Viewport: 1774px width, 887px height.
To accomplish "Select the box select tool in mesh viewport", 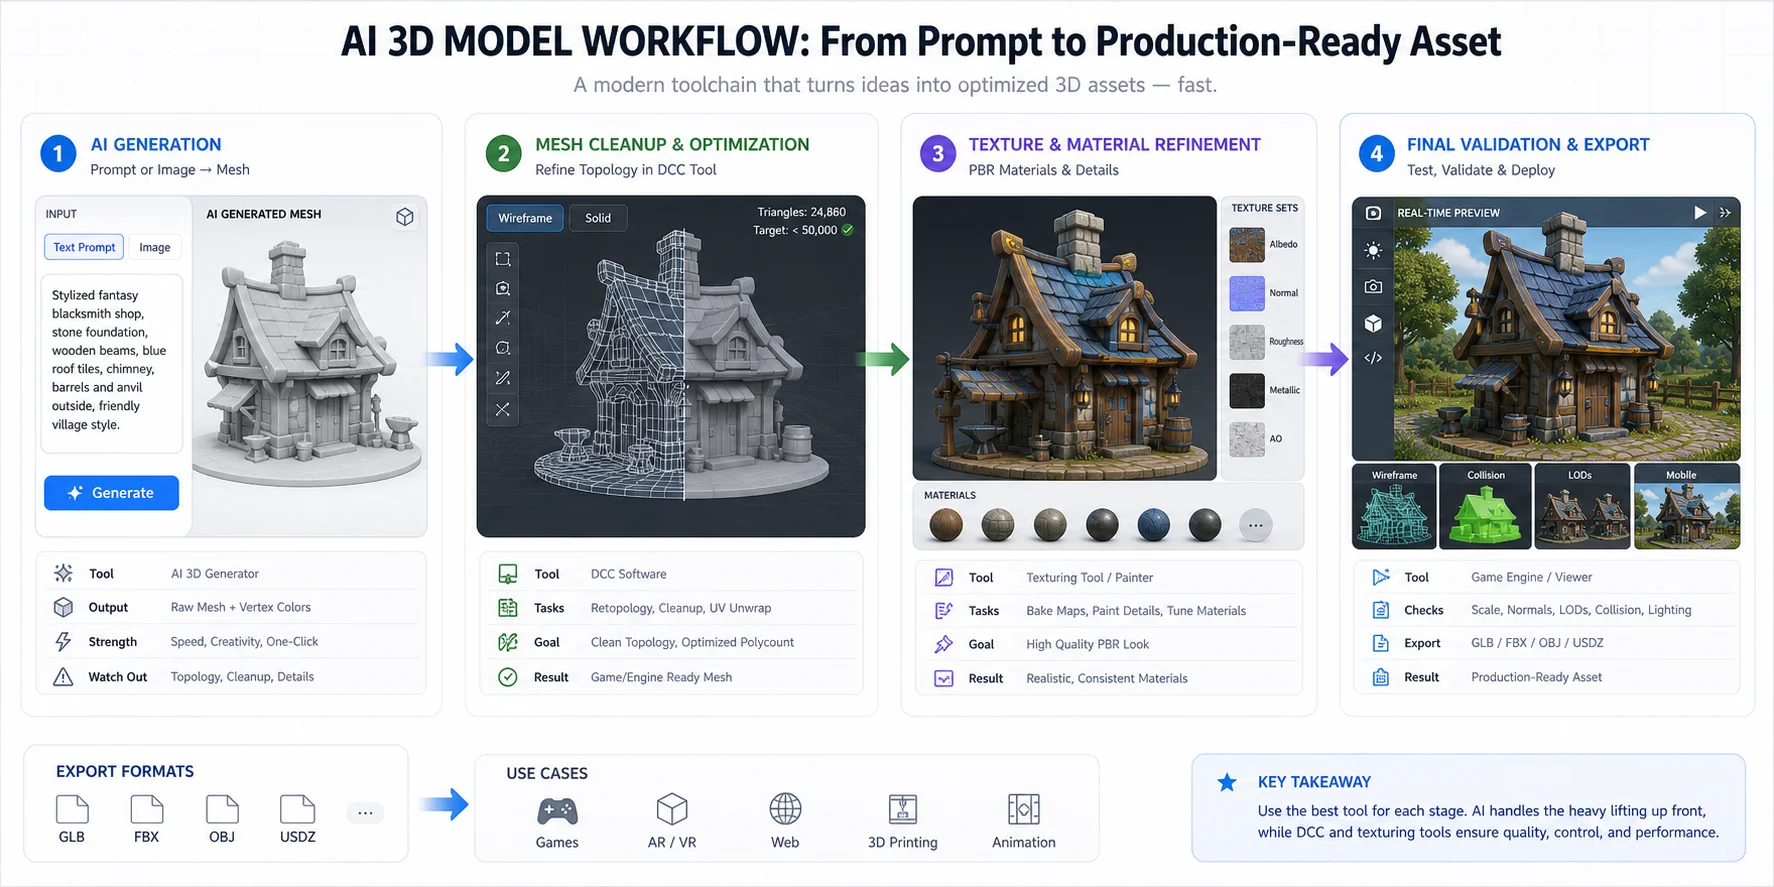I will click(503, 259).
